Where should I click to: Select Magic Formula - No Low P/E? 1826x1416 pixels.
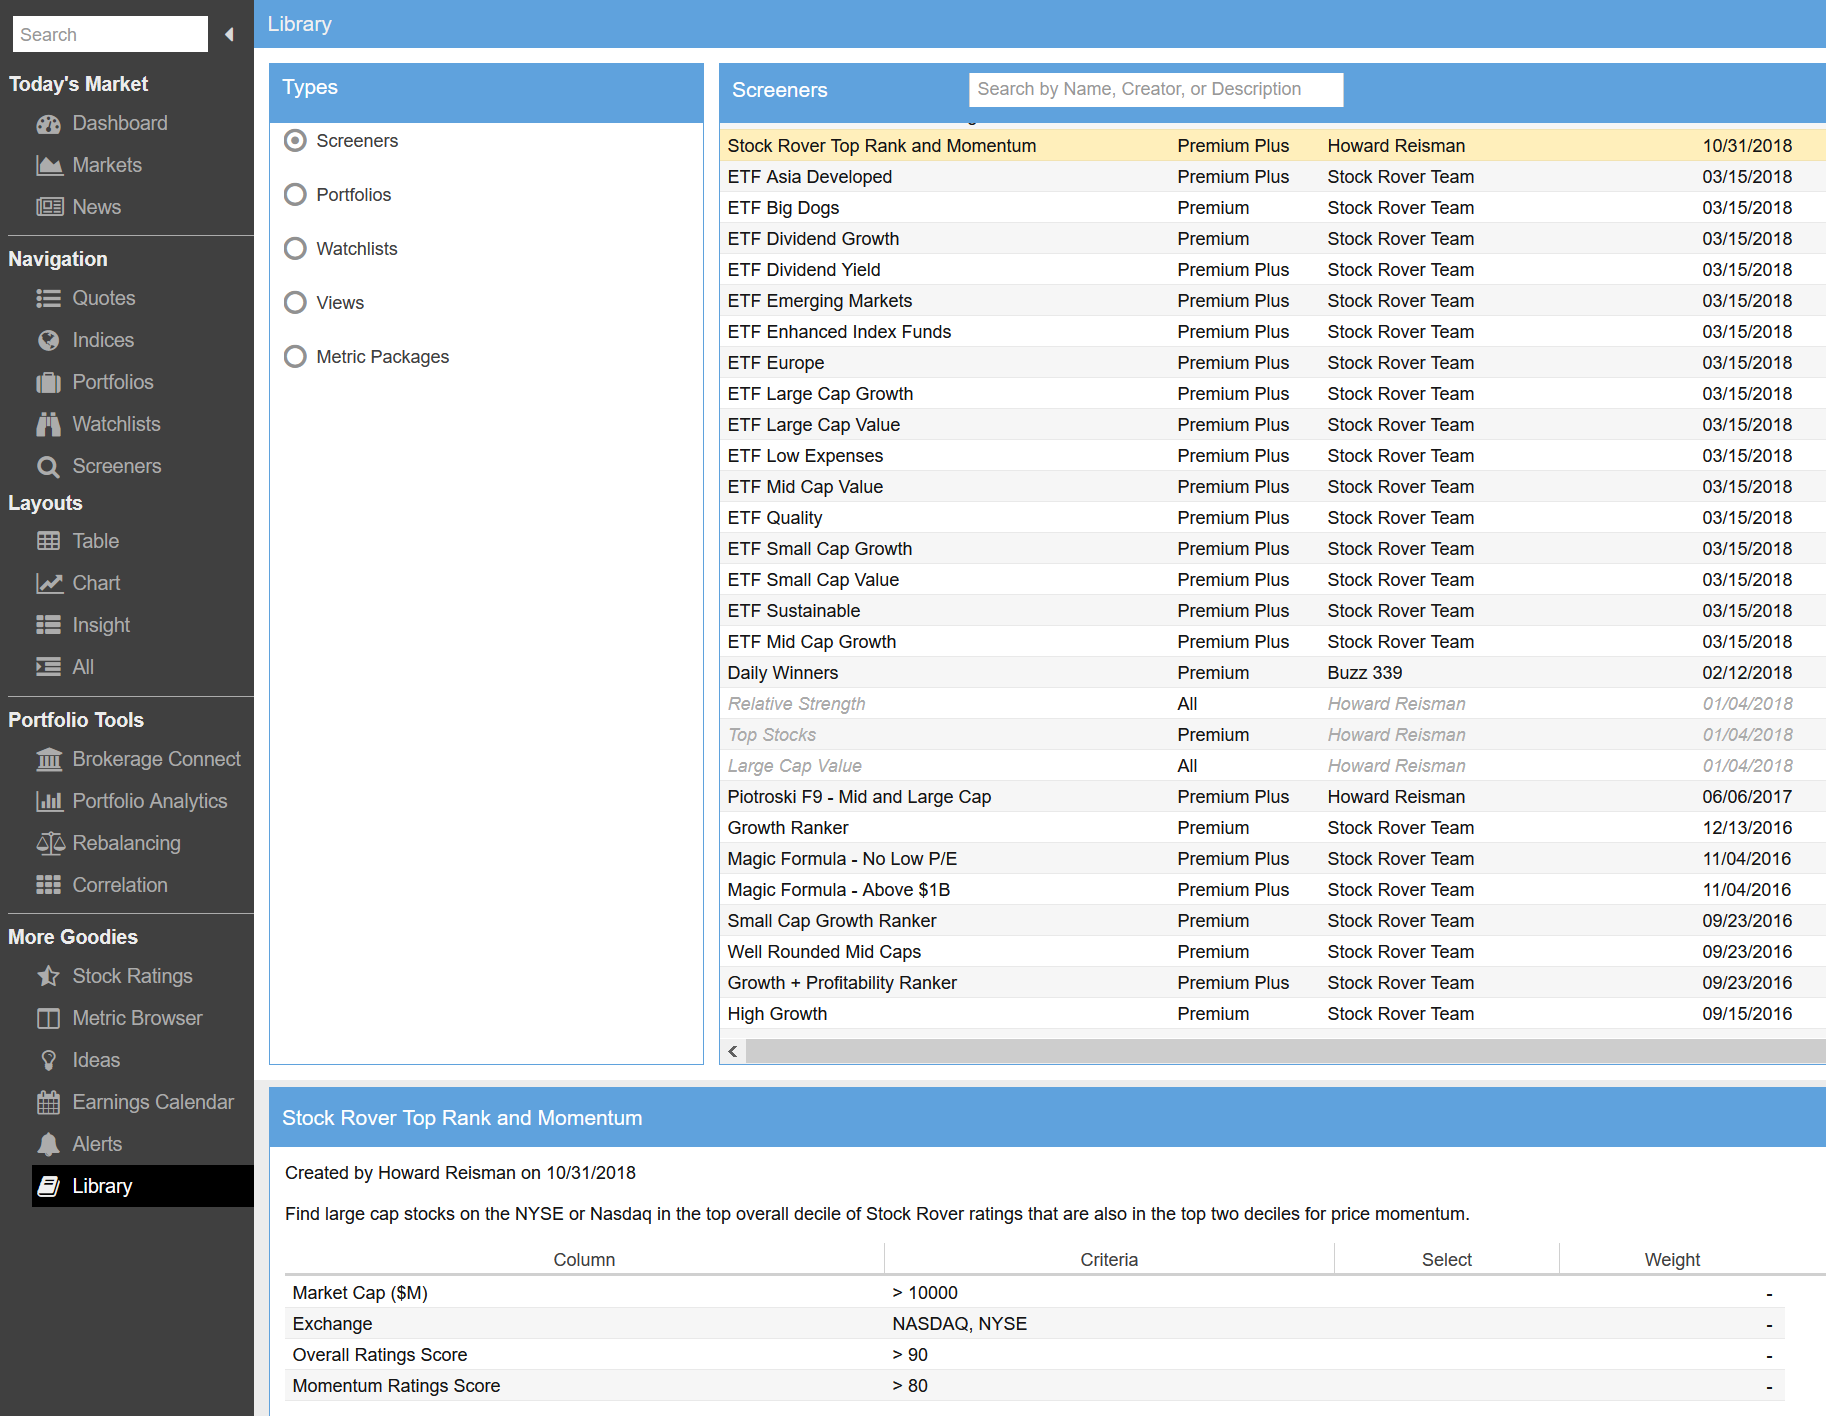point(1272,859)
